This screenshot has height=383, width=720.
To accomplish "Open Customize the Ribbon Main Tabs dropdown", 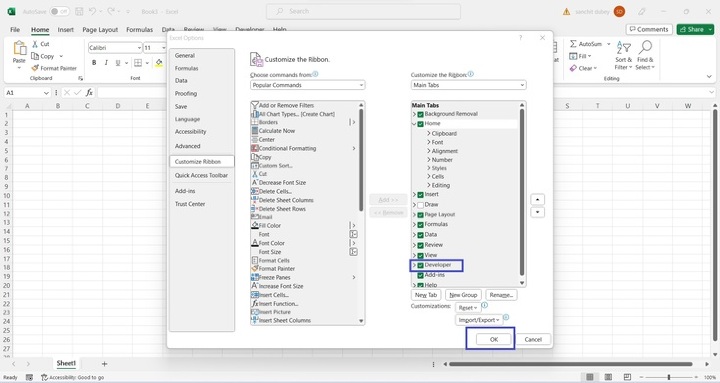I will [x=468, y=85].
